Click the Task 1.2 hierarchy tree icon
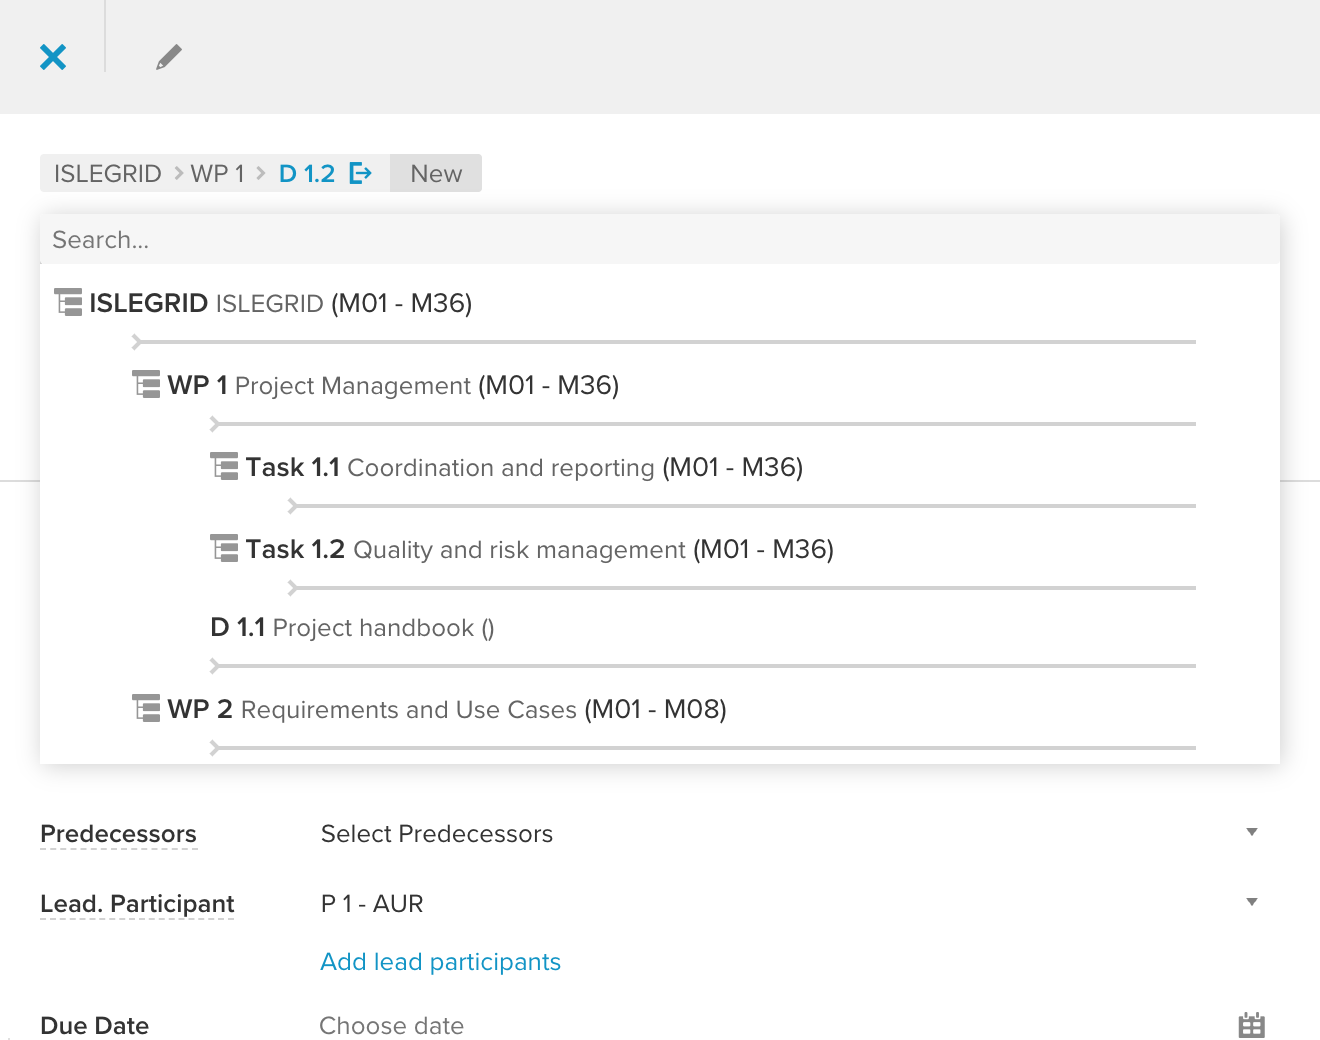Viewport: 1320px width, 1040px height. point(224,548)
